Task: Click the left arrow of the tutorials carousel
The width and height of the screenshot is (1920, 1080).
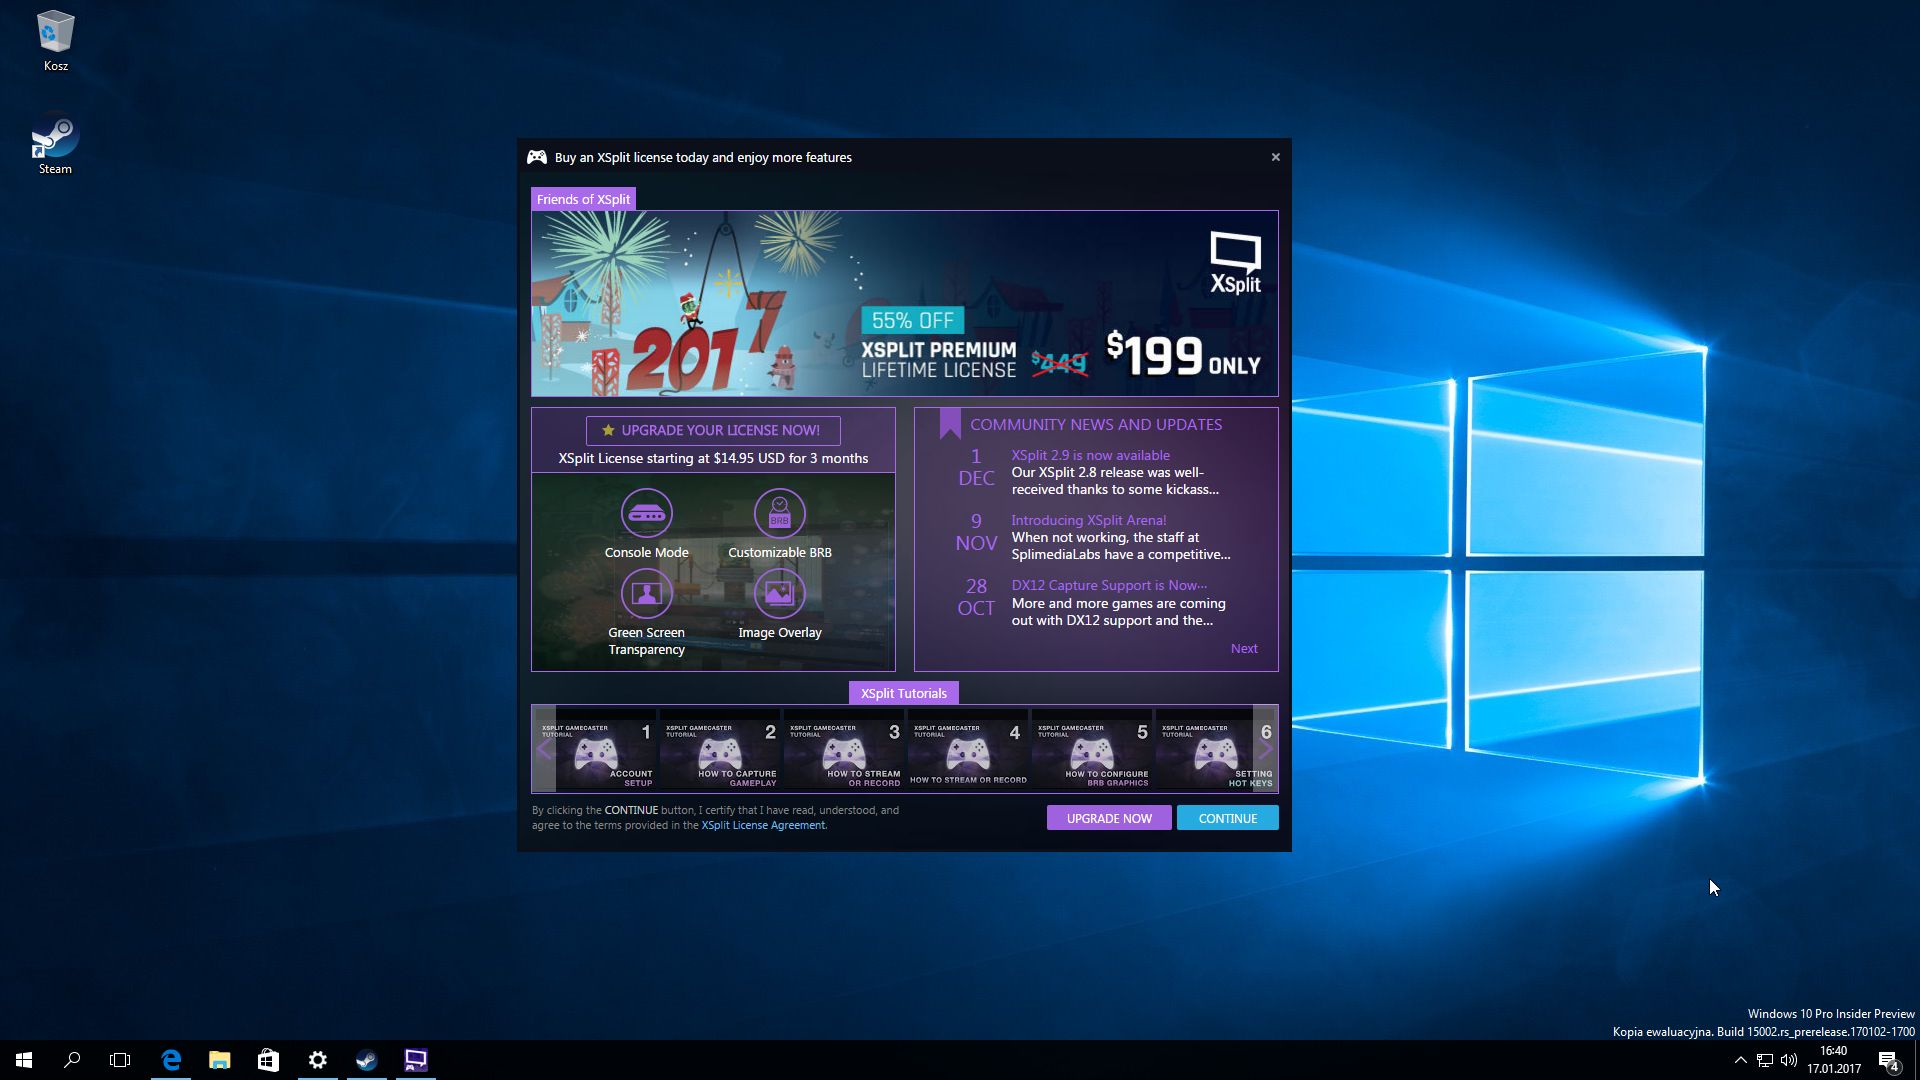Action: click(545, 750)
